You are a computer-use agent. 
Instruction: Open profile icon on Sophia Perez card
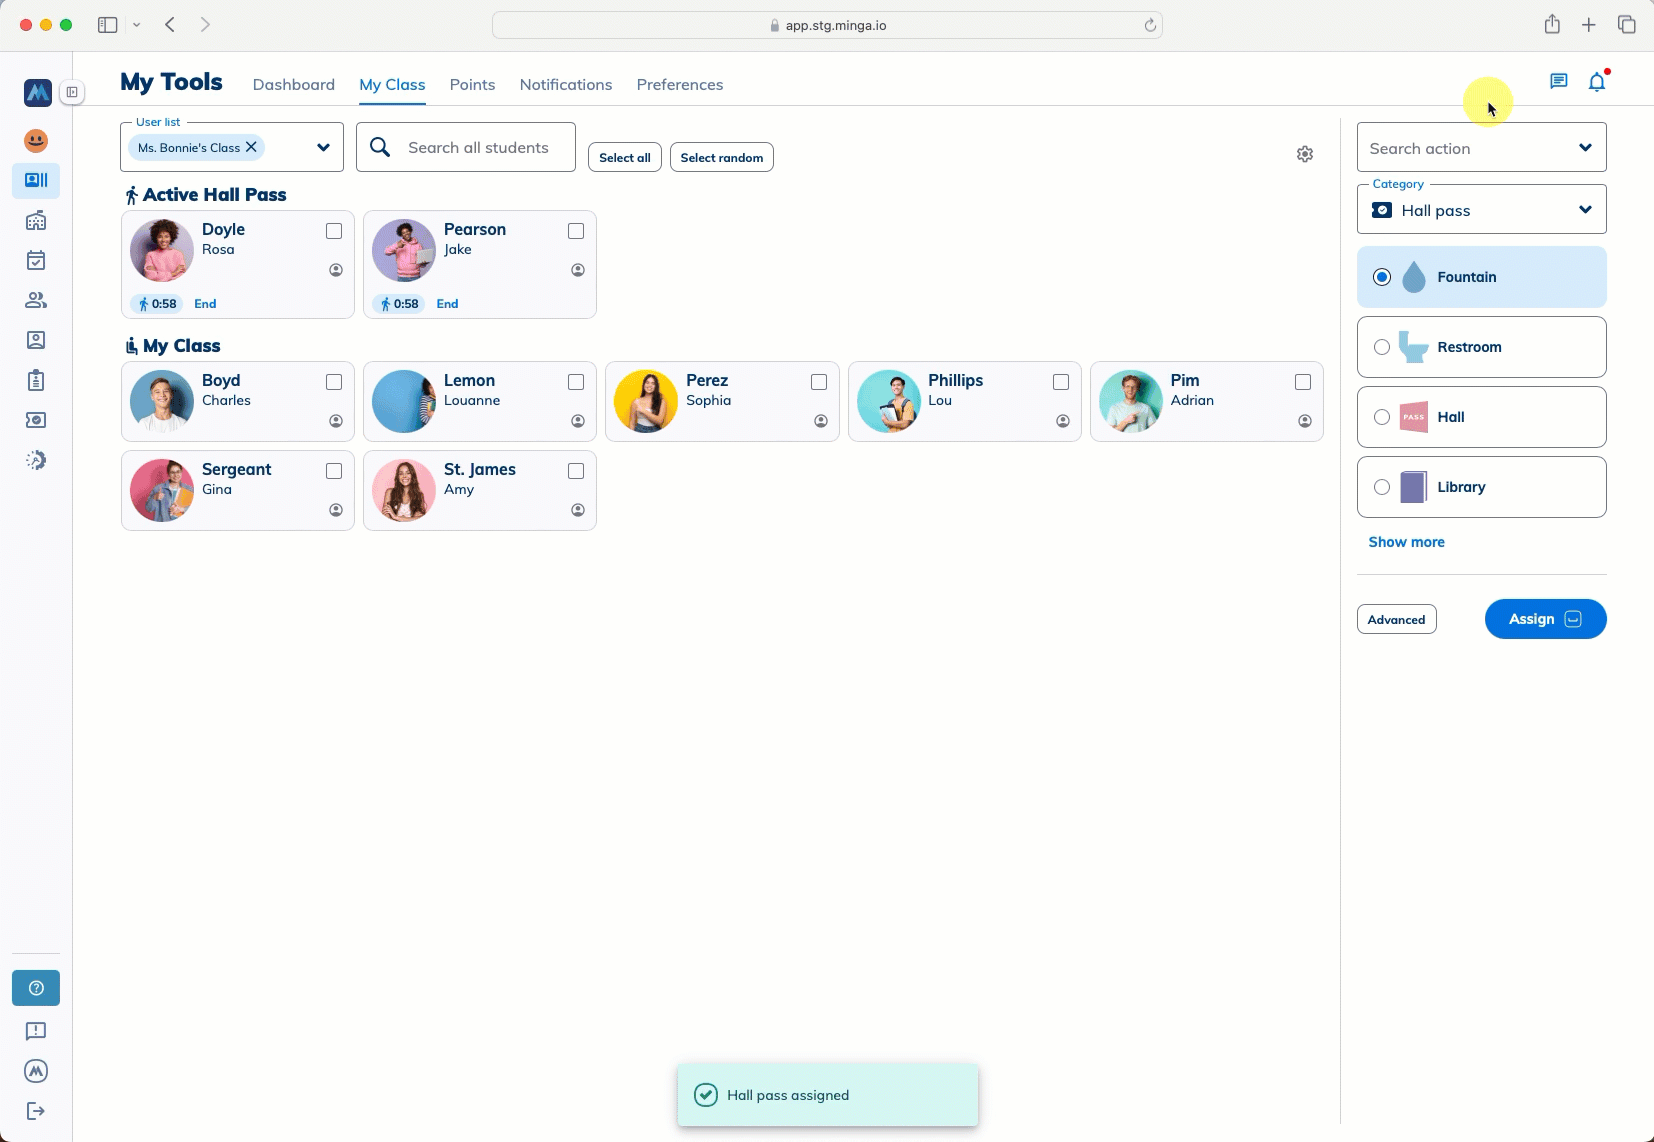pyautogui.click(x=820, y=421)
